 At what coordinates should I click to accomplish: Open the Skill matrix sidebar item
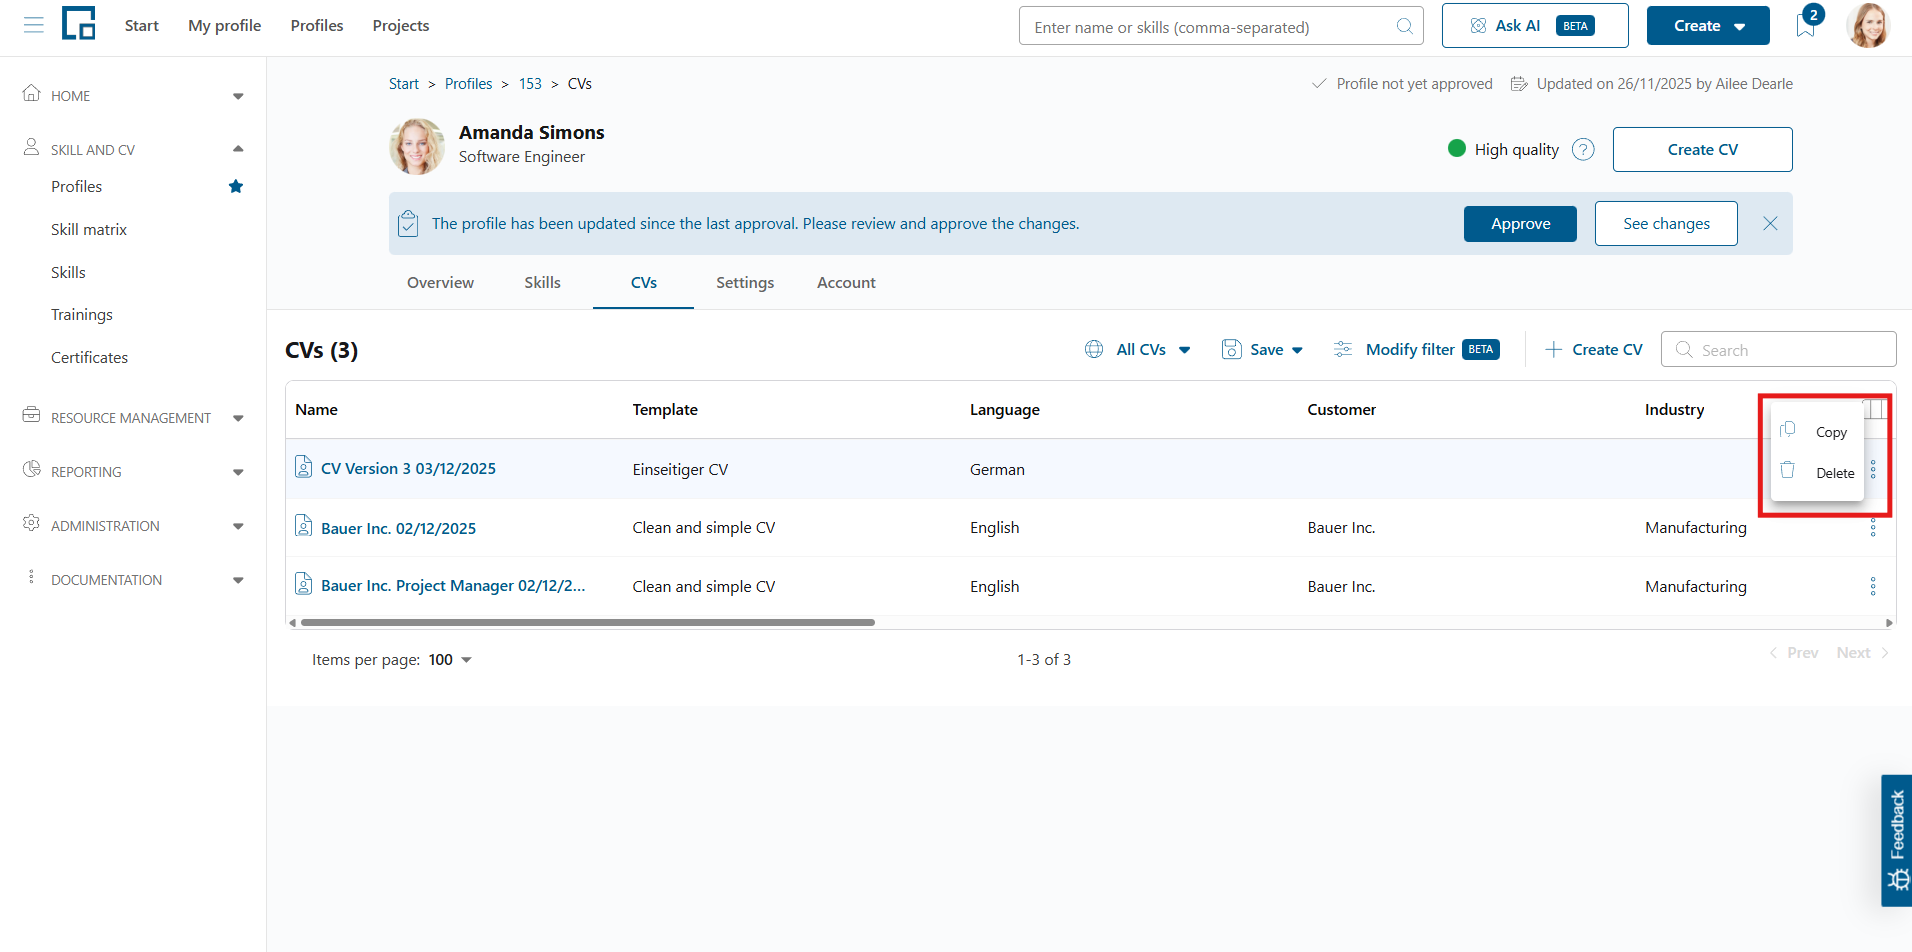[89, 230]
